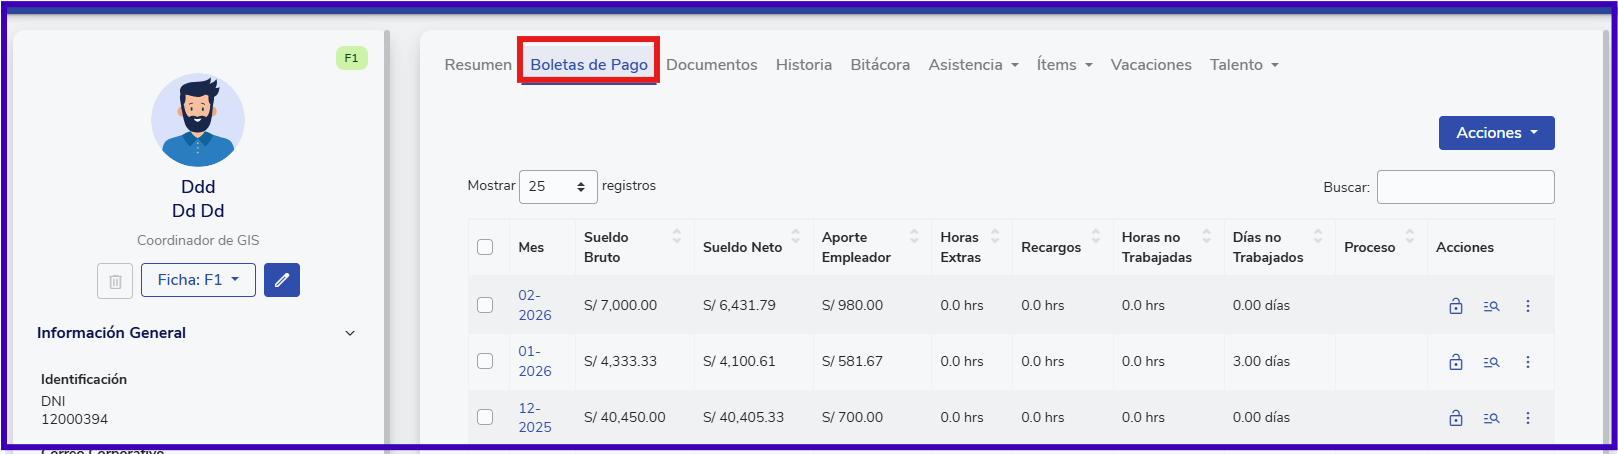Click the trash delete icon under profile
The height and width of the screenshot is (454, 1618).
tap(115, 281)
